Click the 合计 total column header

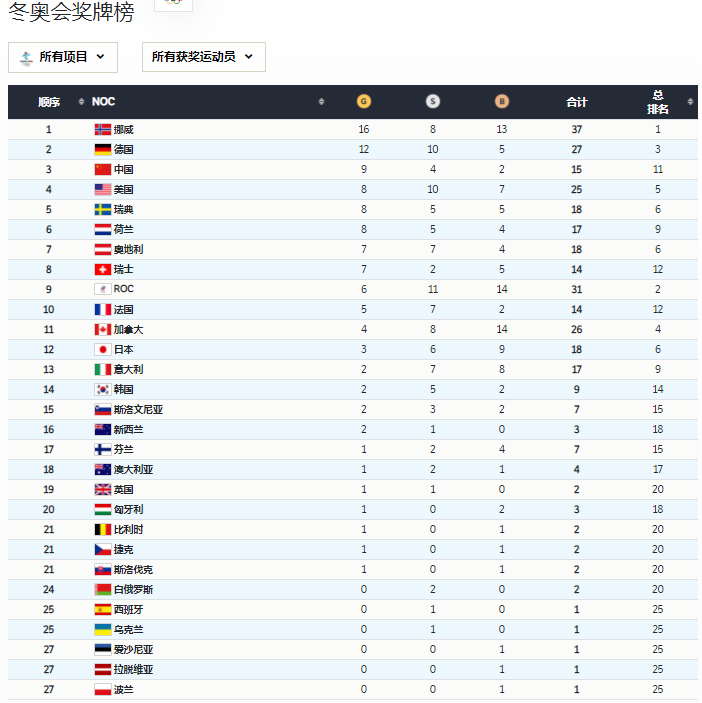coord(576,102)
